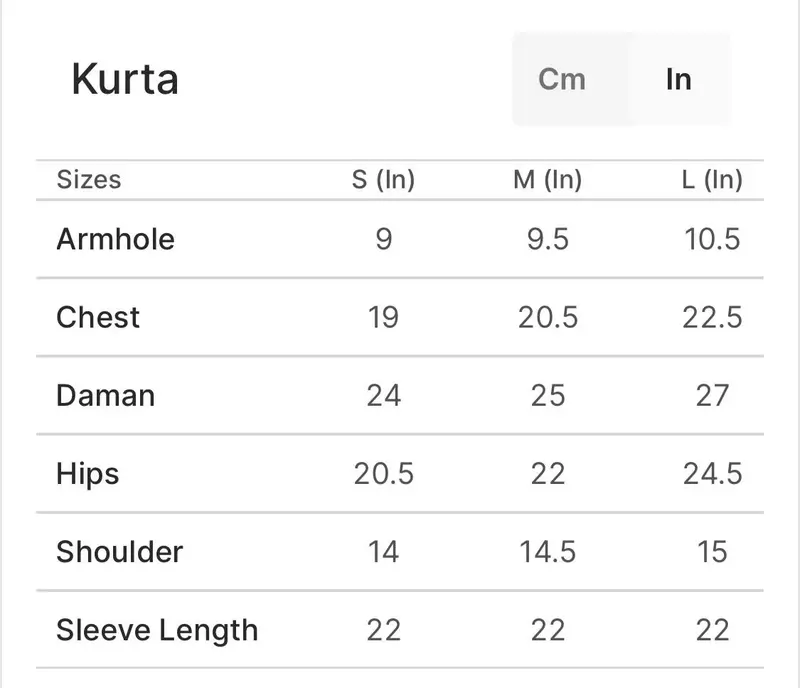800x688 pixels.
Task: Select Sleeve Length value under S column
Action: click(383, 630)
